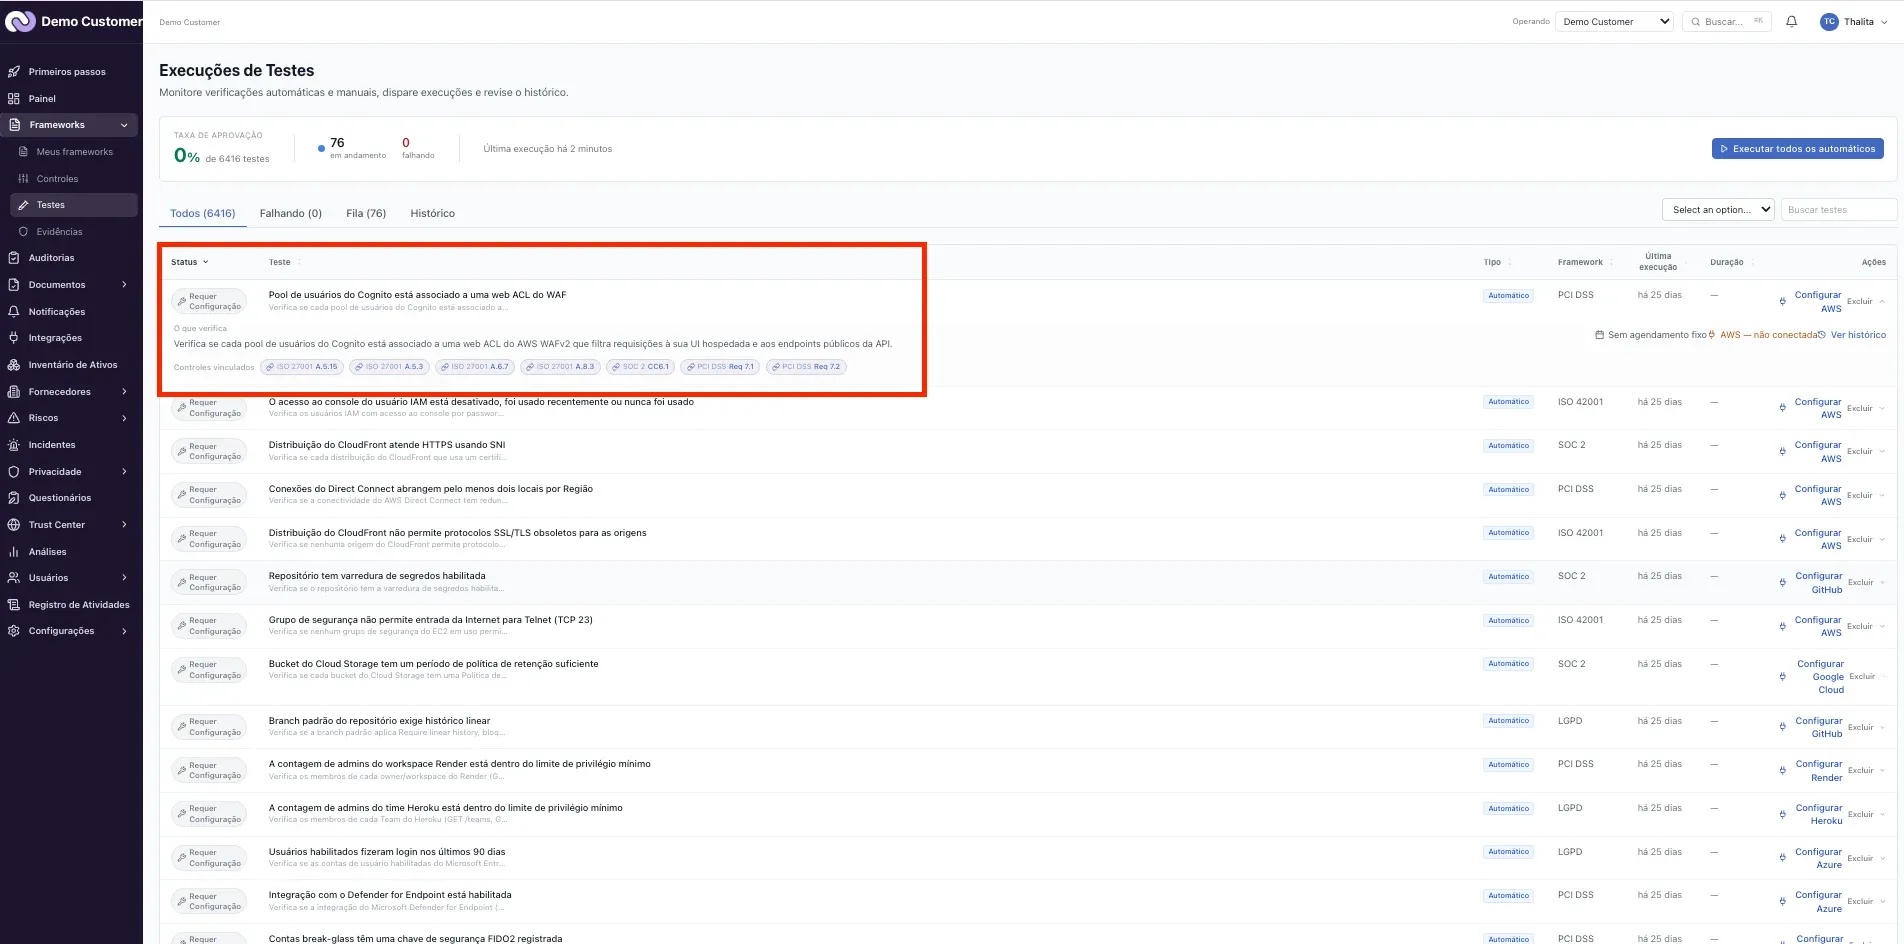
Task: Click the Buscar testes input field
Action: coord(1838,210)
